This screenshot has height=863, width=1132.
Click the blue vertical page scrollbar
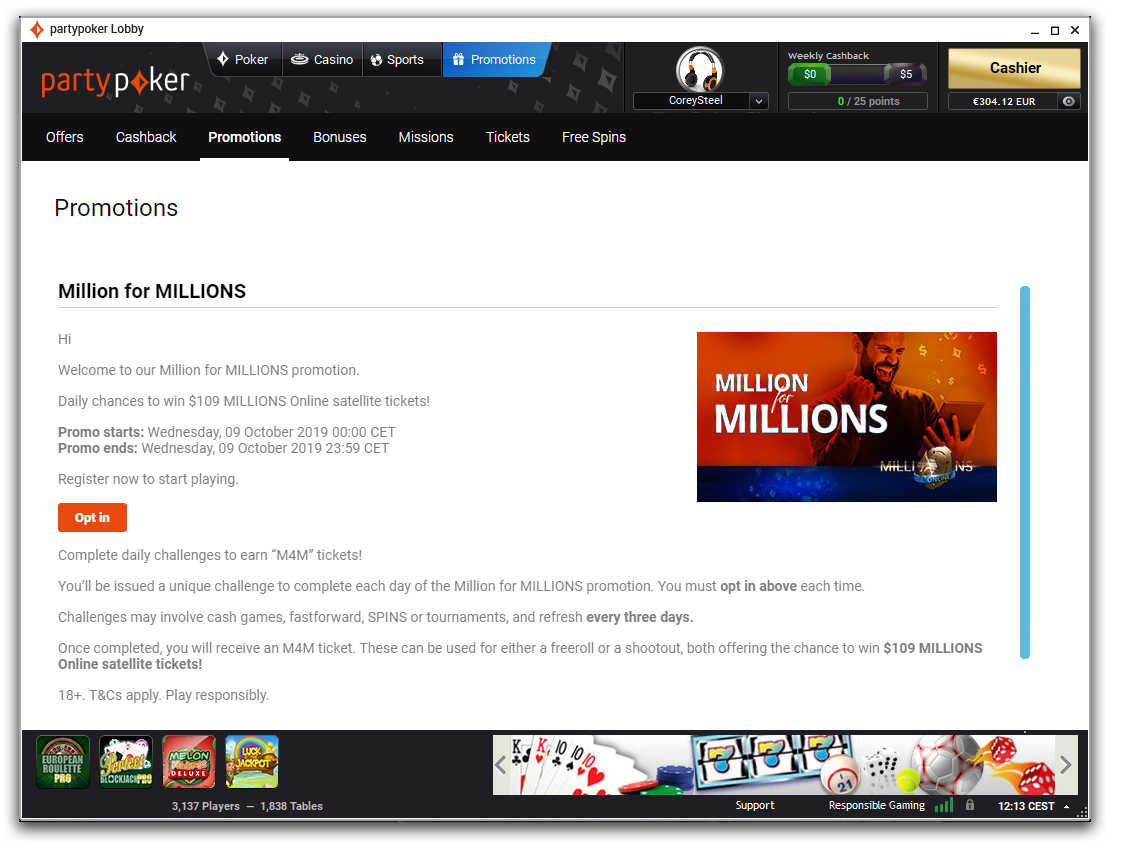1025,472
